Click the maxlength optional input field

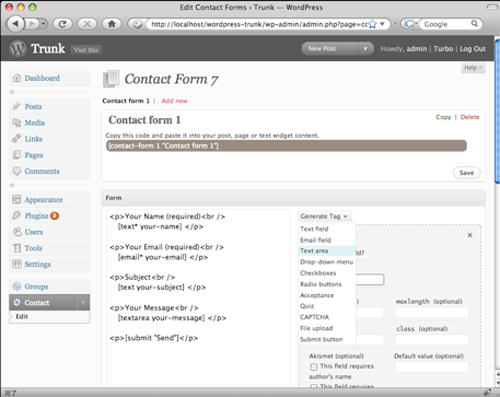pos(432,312)
